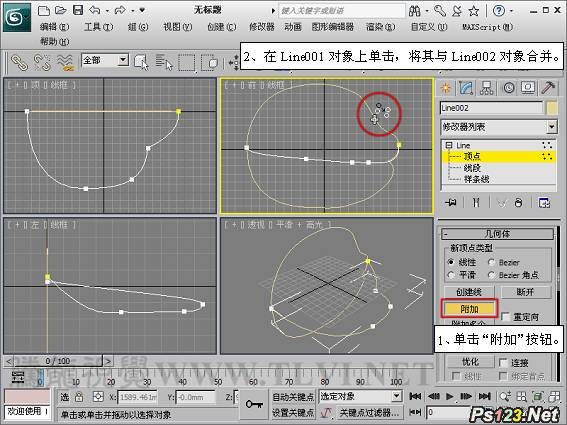
Task: Open the 渲染(R) menu
Action: 380,27
